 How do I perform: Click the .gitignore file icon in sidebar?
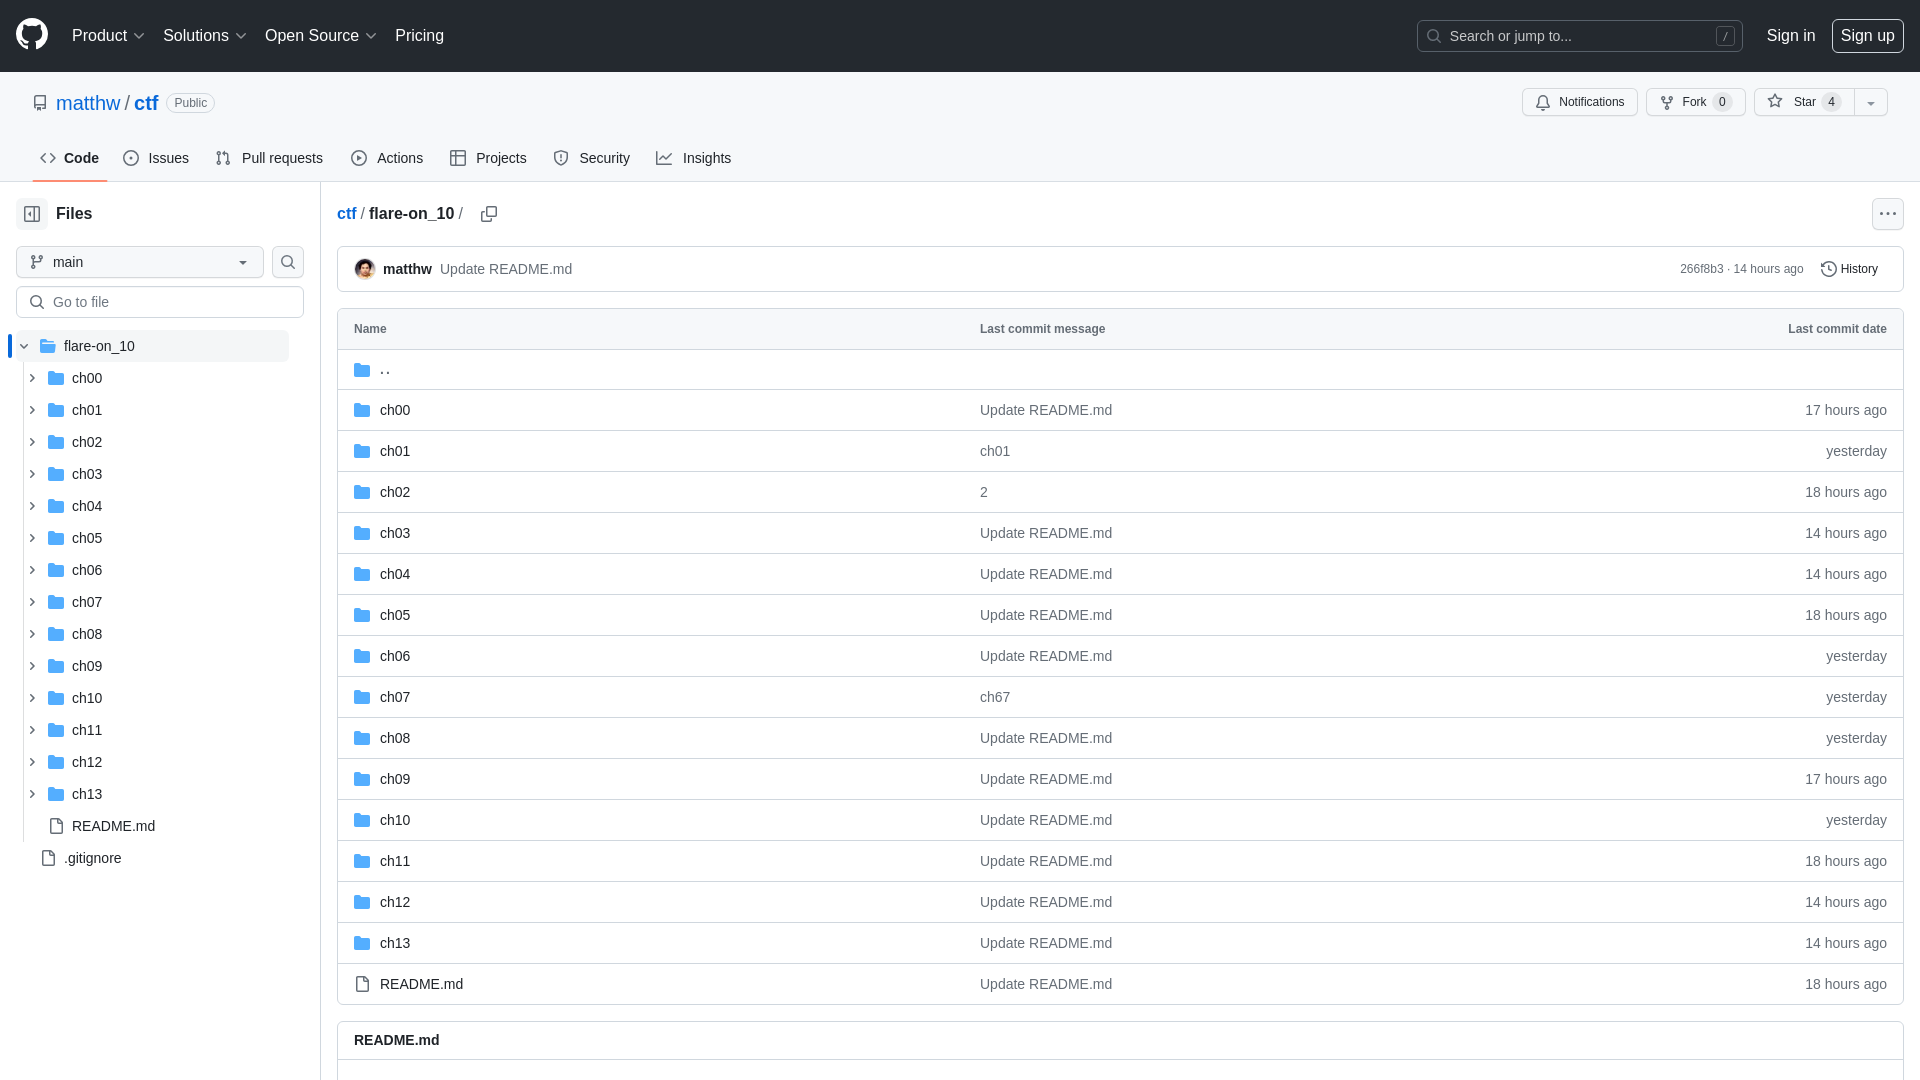pyautogui.click(x=48, y=858)
